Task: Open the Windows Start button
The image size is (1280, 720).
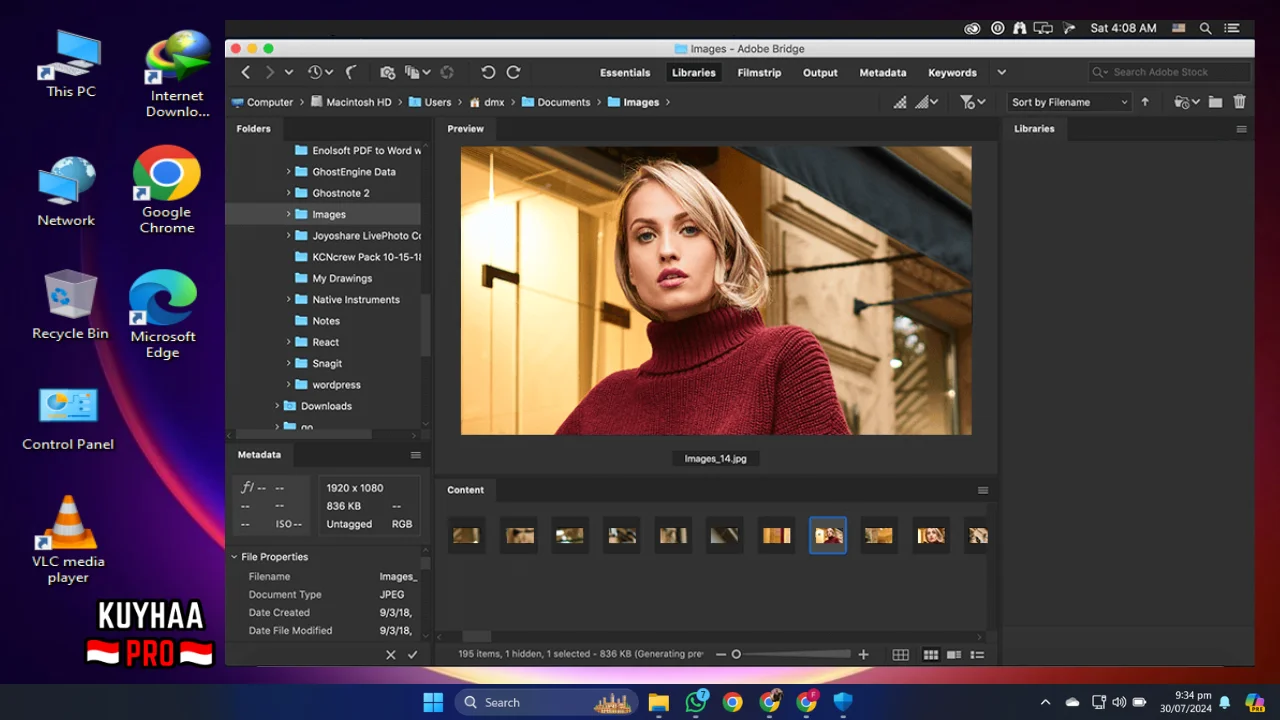Action: click(433, 702)
